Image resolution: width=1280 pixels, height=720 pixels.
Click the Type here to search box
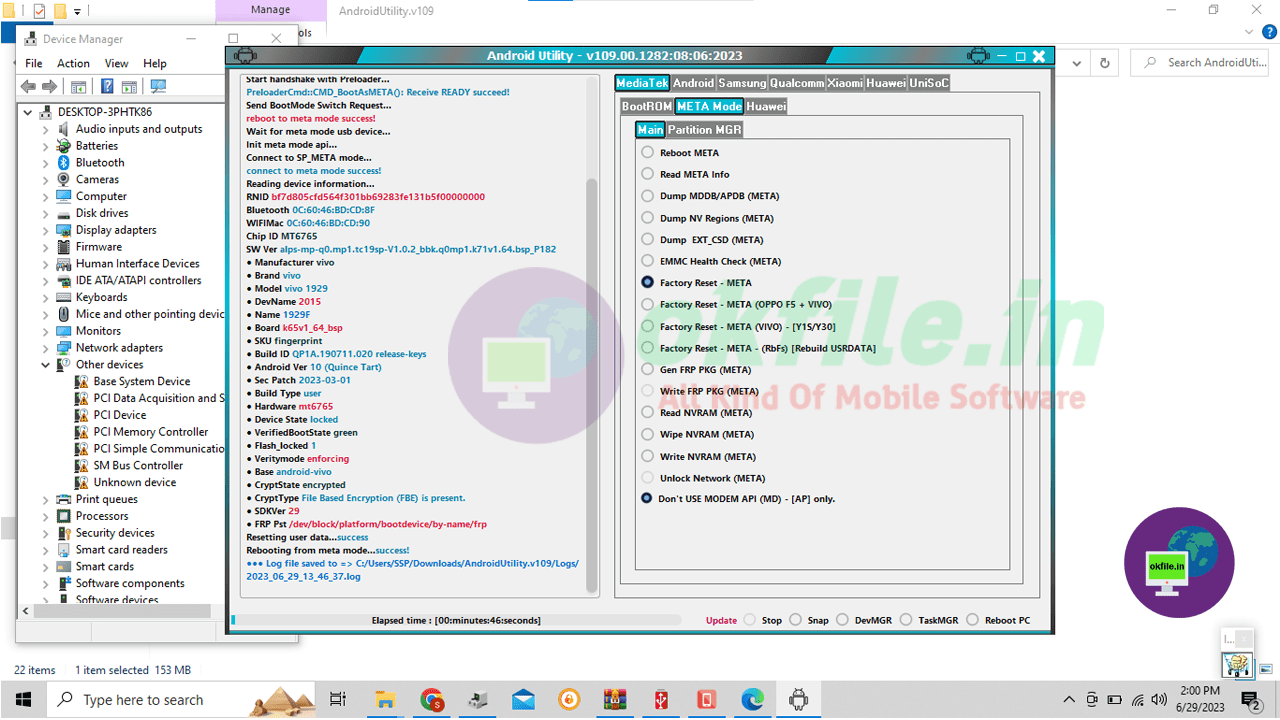coord(182,699)
